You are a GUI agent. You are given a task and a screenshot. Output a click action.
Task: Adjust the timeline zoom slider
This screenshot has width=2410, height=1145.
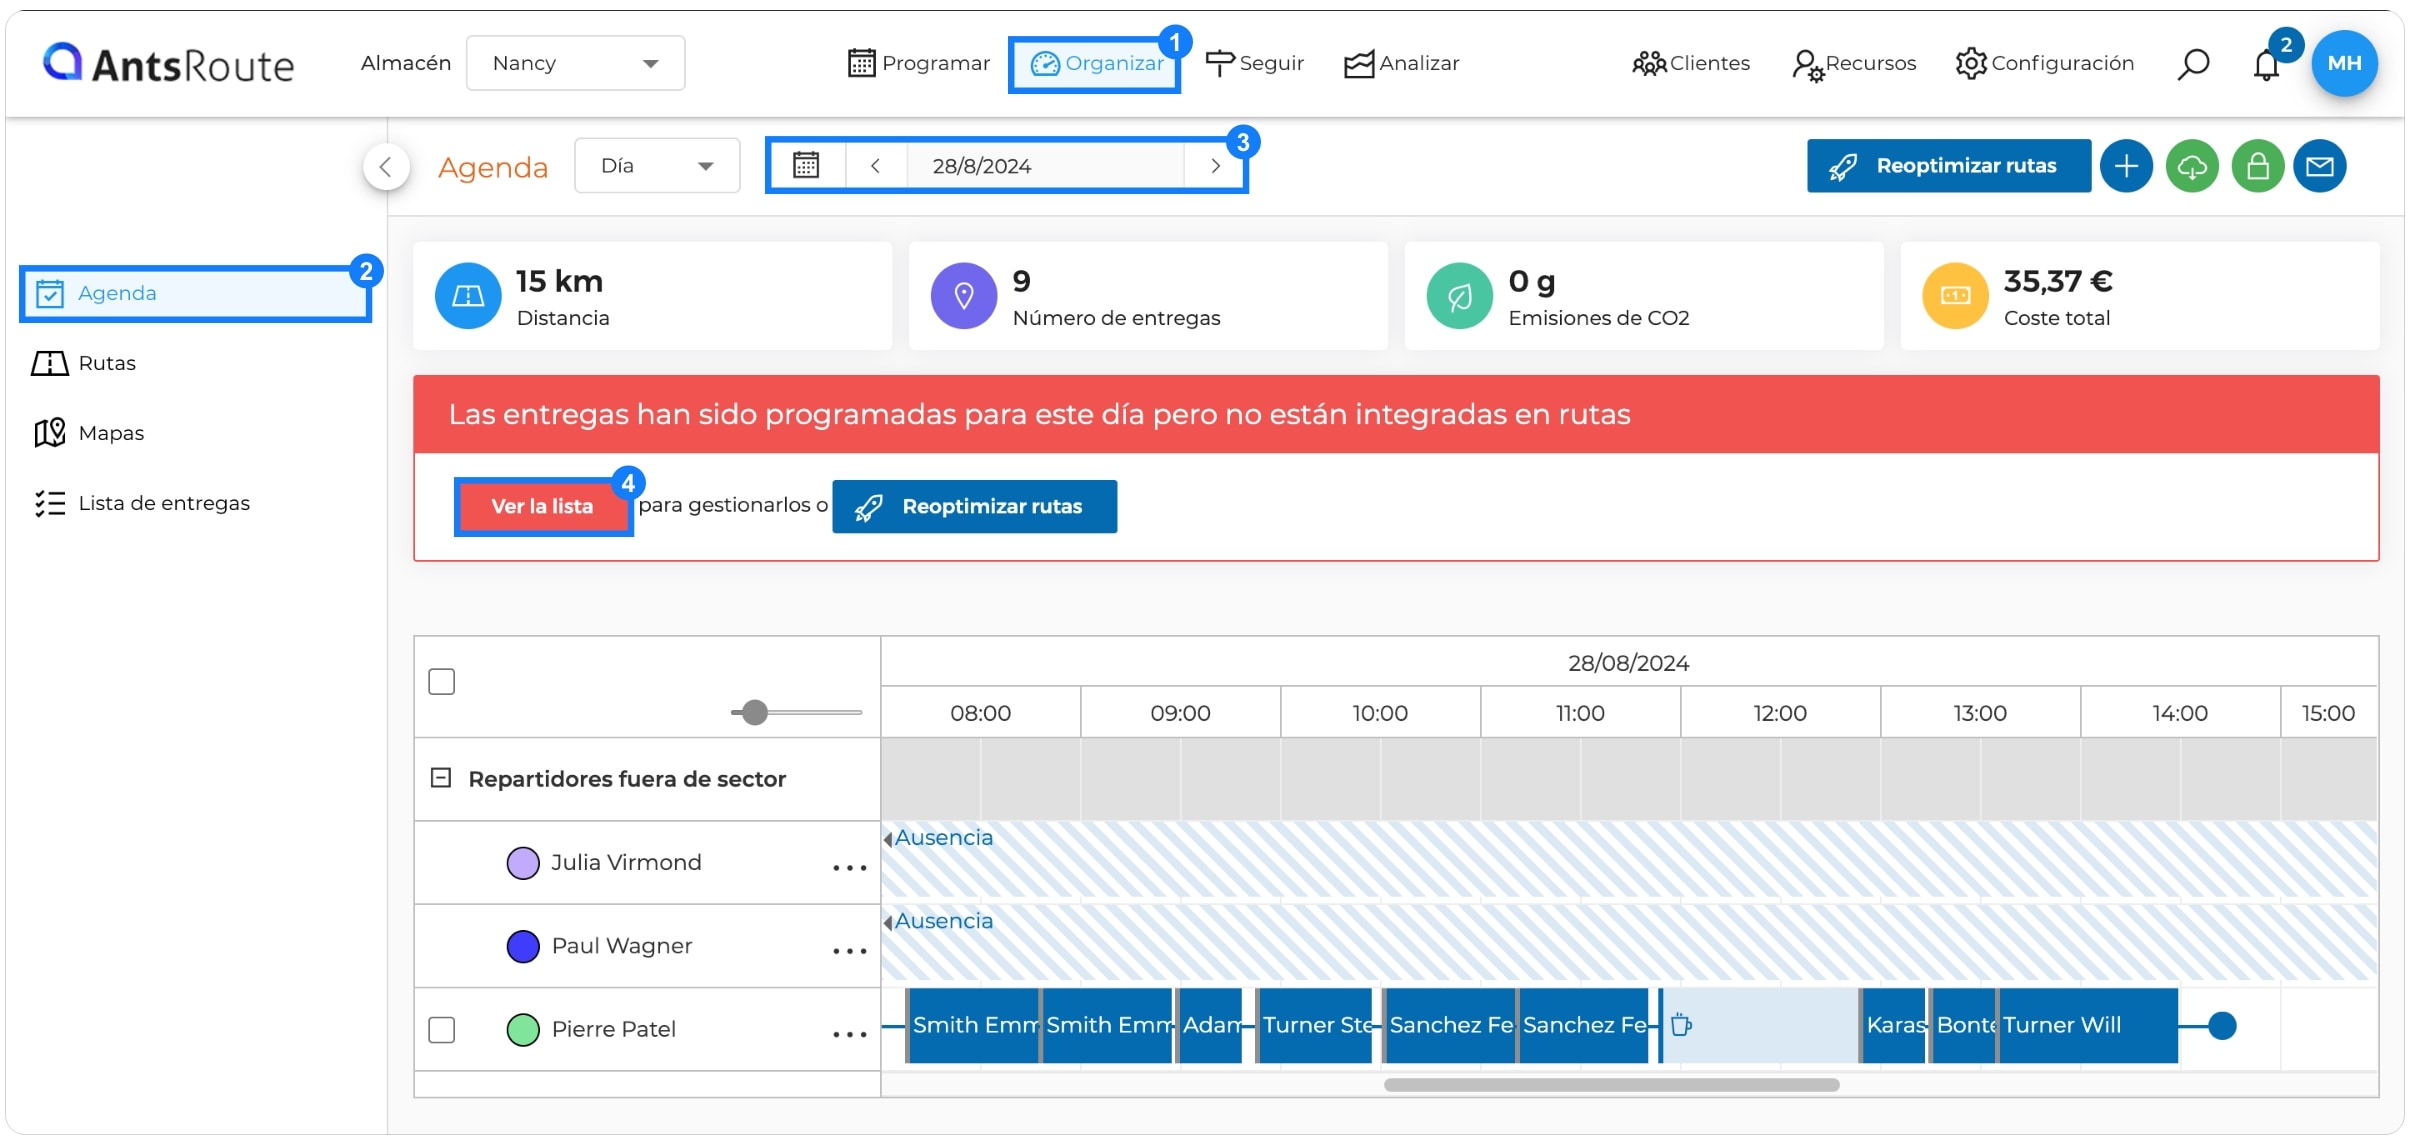(x=755, y=712)
